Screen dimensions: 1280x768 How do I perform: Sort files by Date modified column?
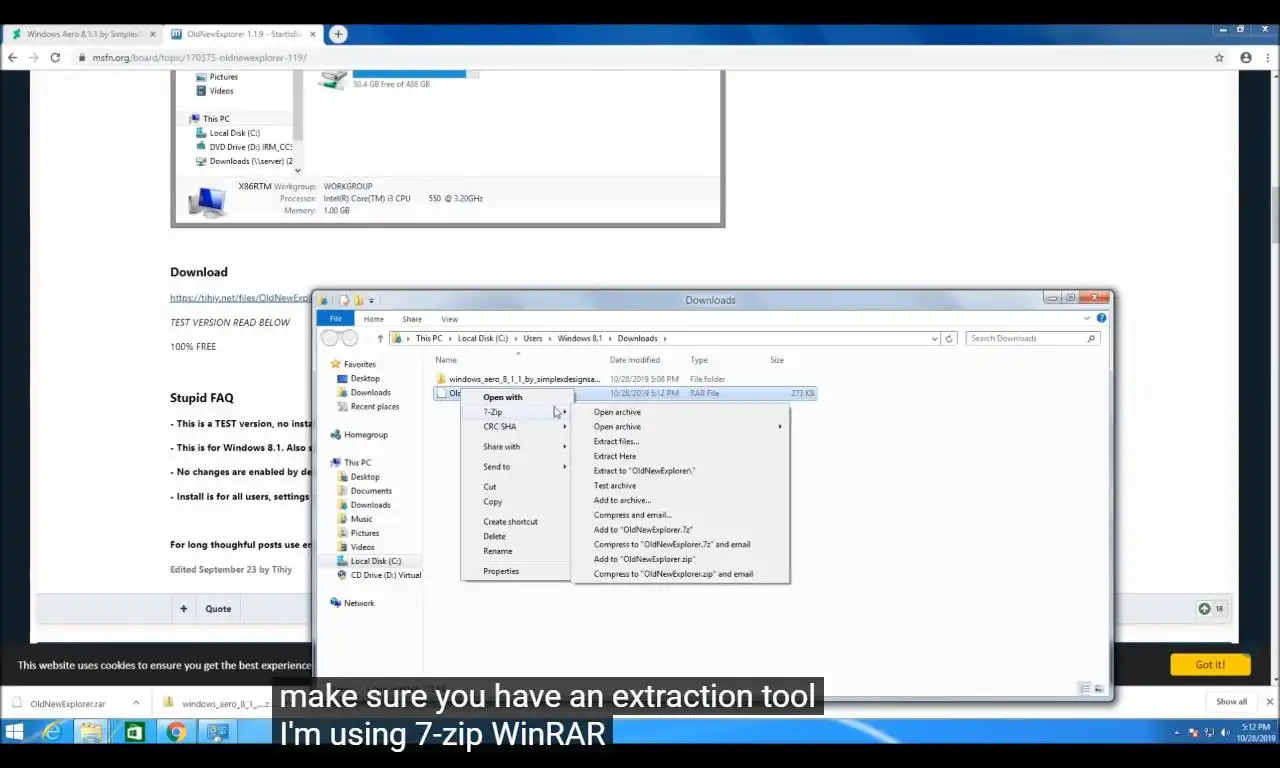click(x=635, y=360)
